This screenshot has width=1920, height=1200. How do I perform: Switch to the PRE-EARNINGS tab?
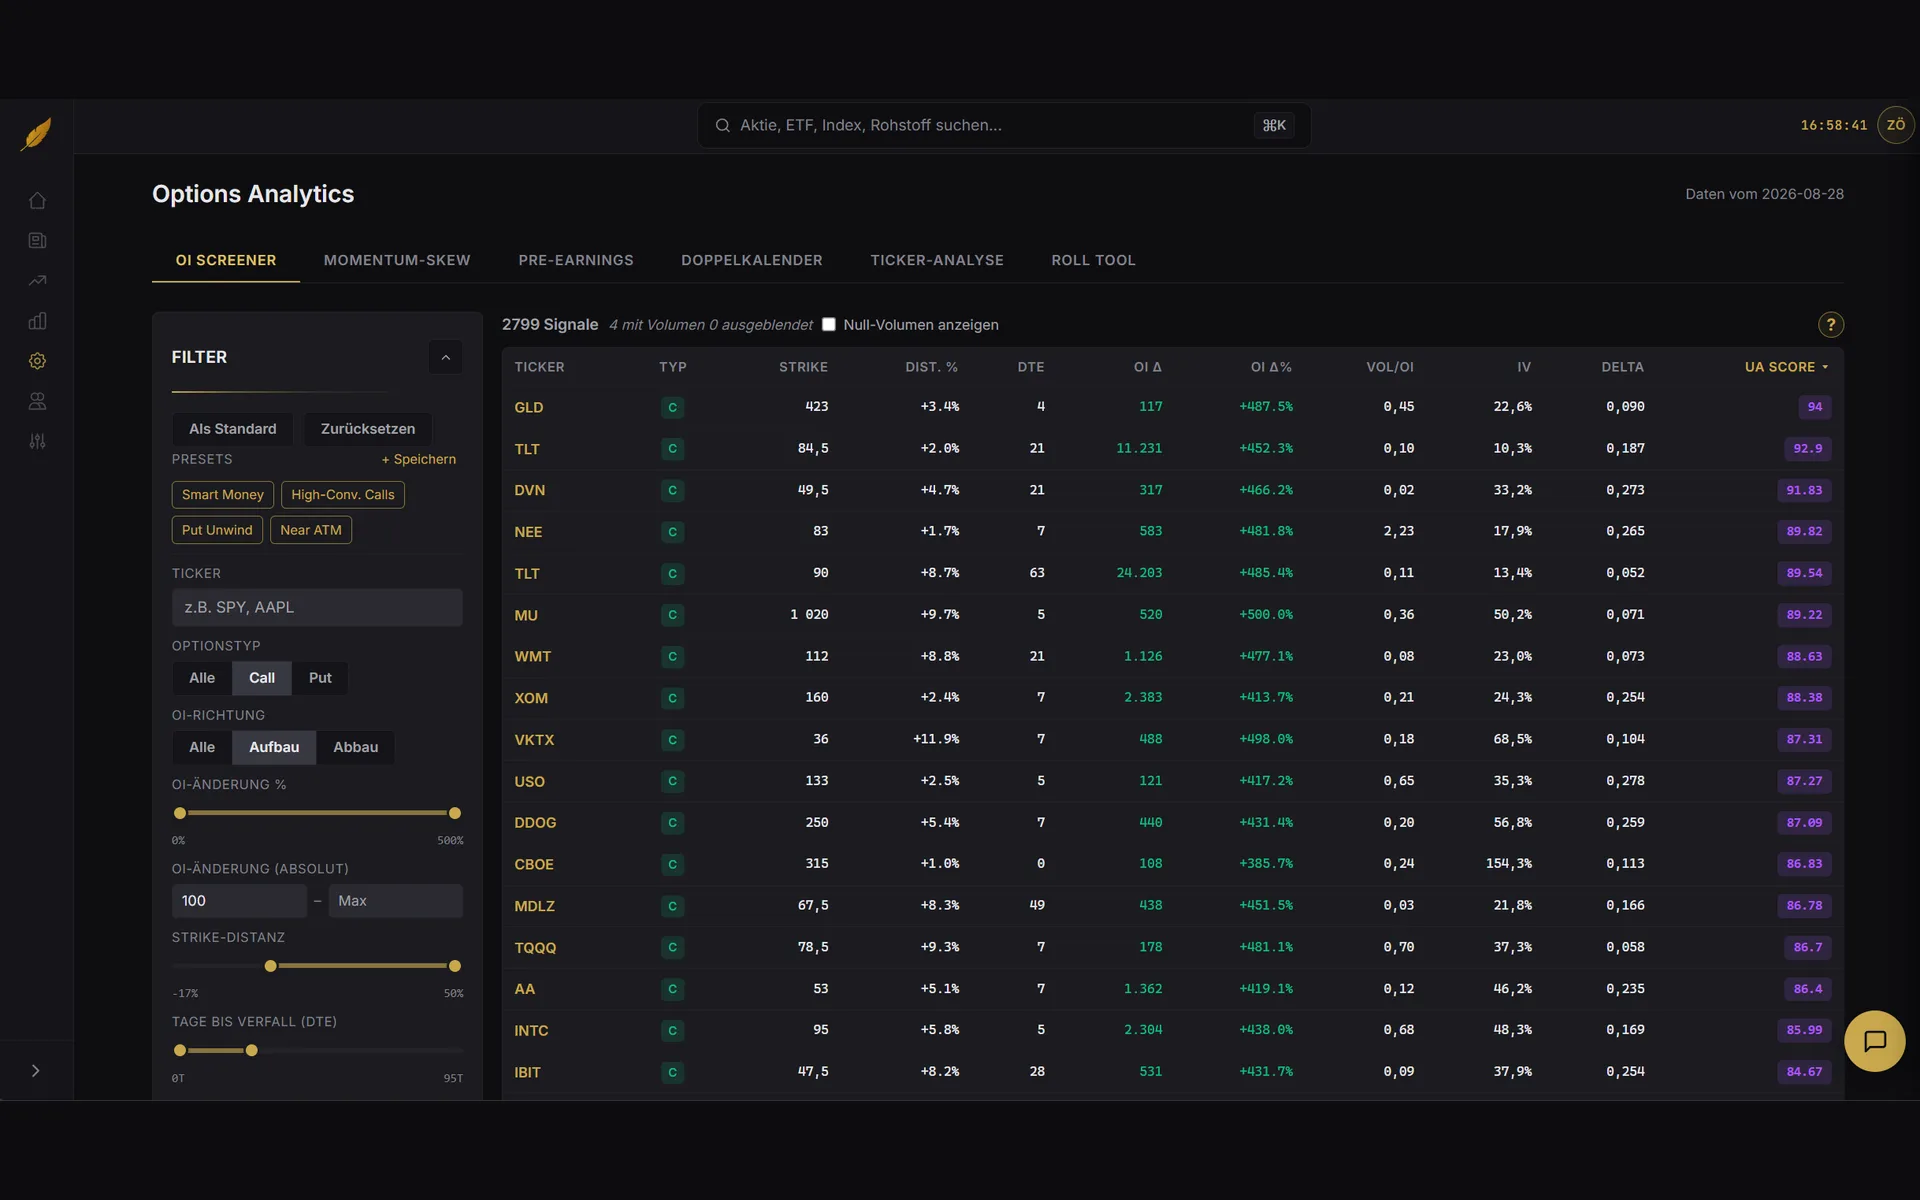coord(576,260)
